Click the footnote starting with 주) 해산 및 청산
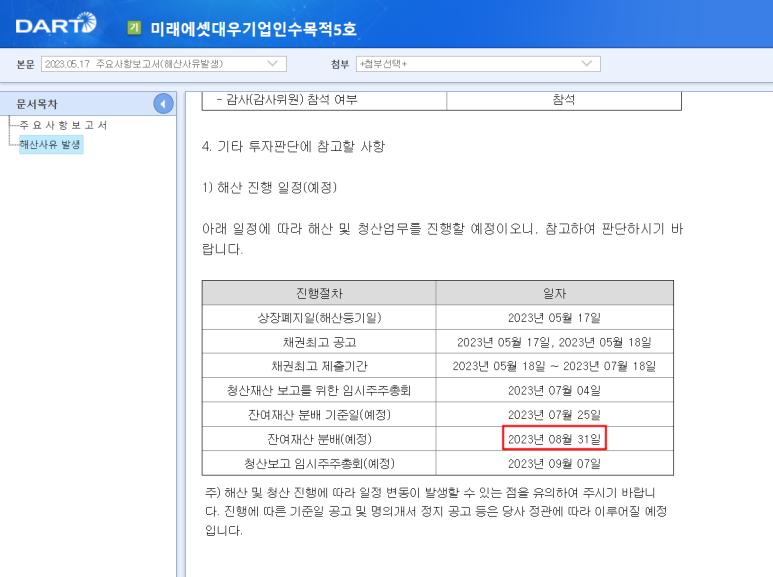 (436, 511)
